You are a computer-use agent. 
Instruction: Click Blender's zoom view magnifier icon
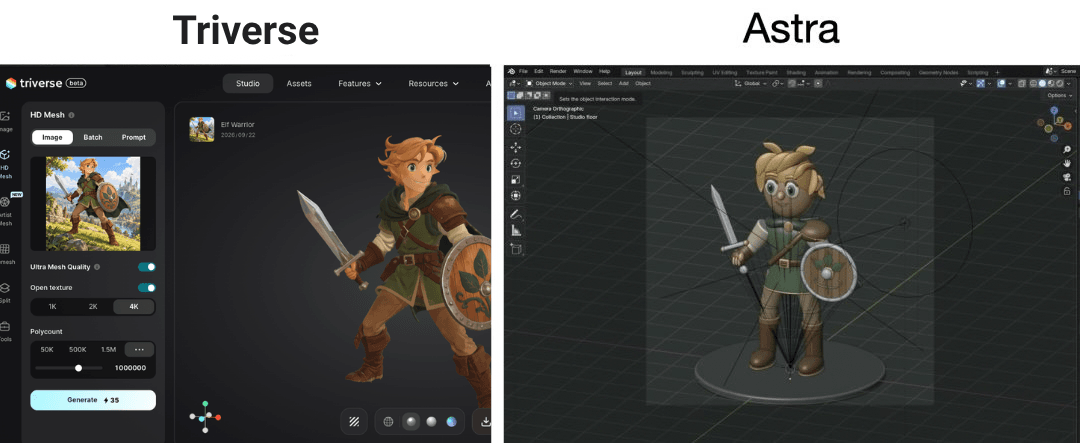[x=1067, y=150]
